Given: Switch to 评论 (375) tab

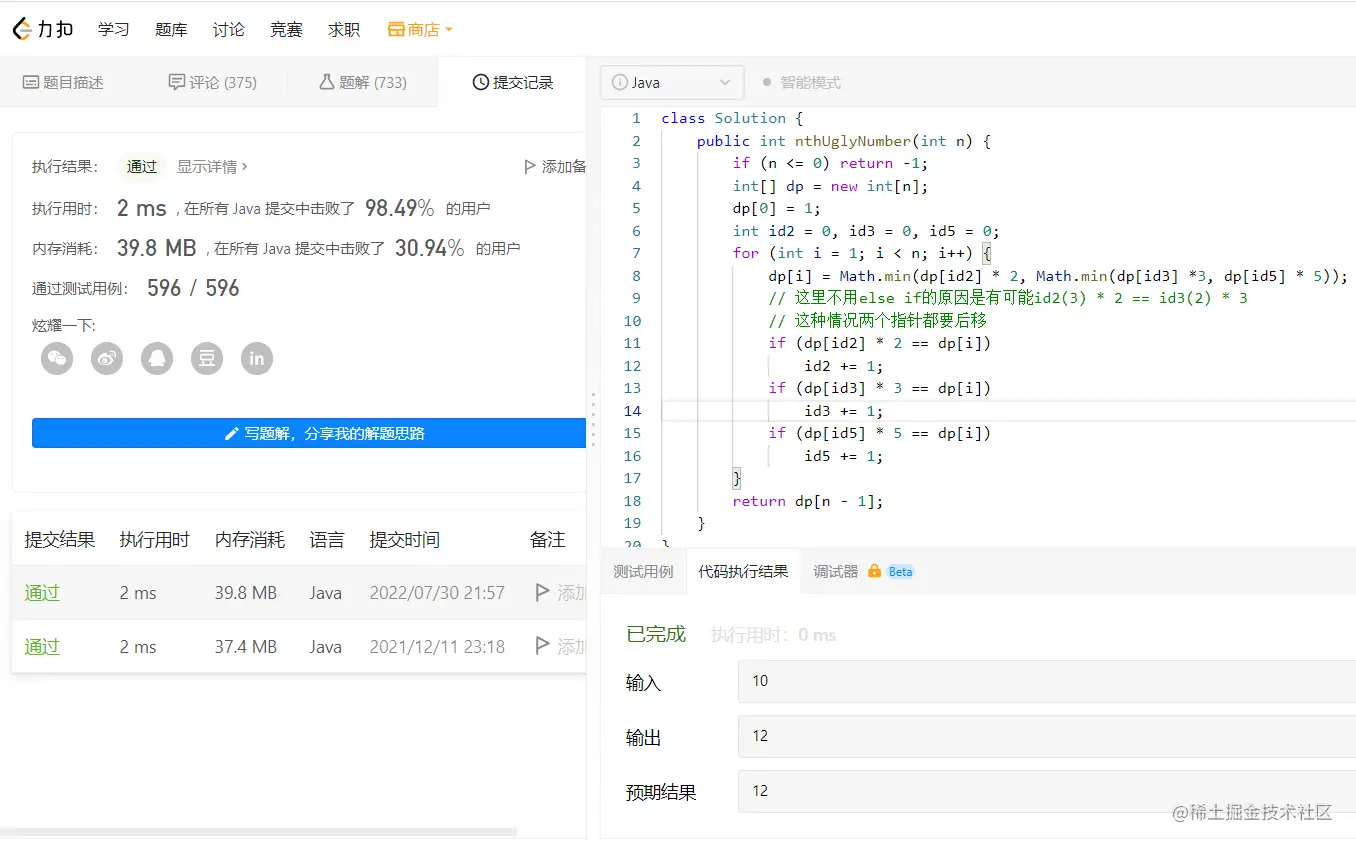Looking at the screenshot, I should (212, 82).
